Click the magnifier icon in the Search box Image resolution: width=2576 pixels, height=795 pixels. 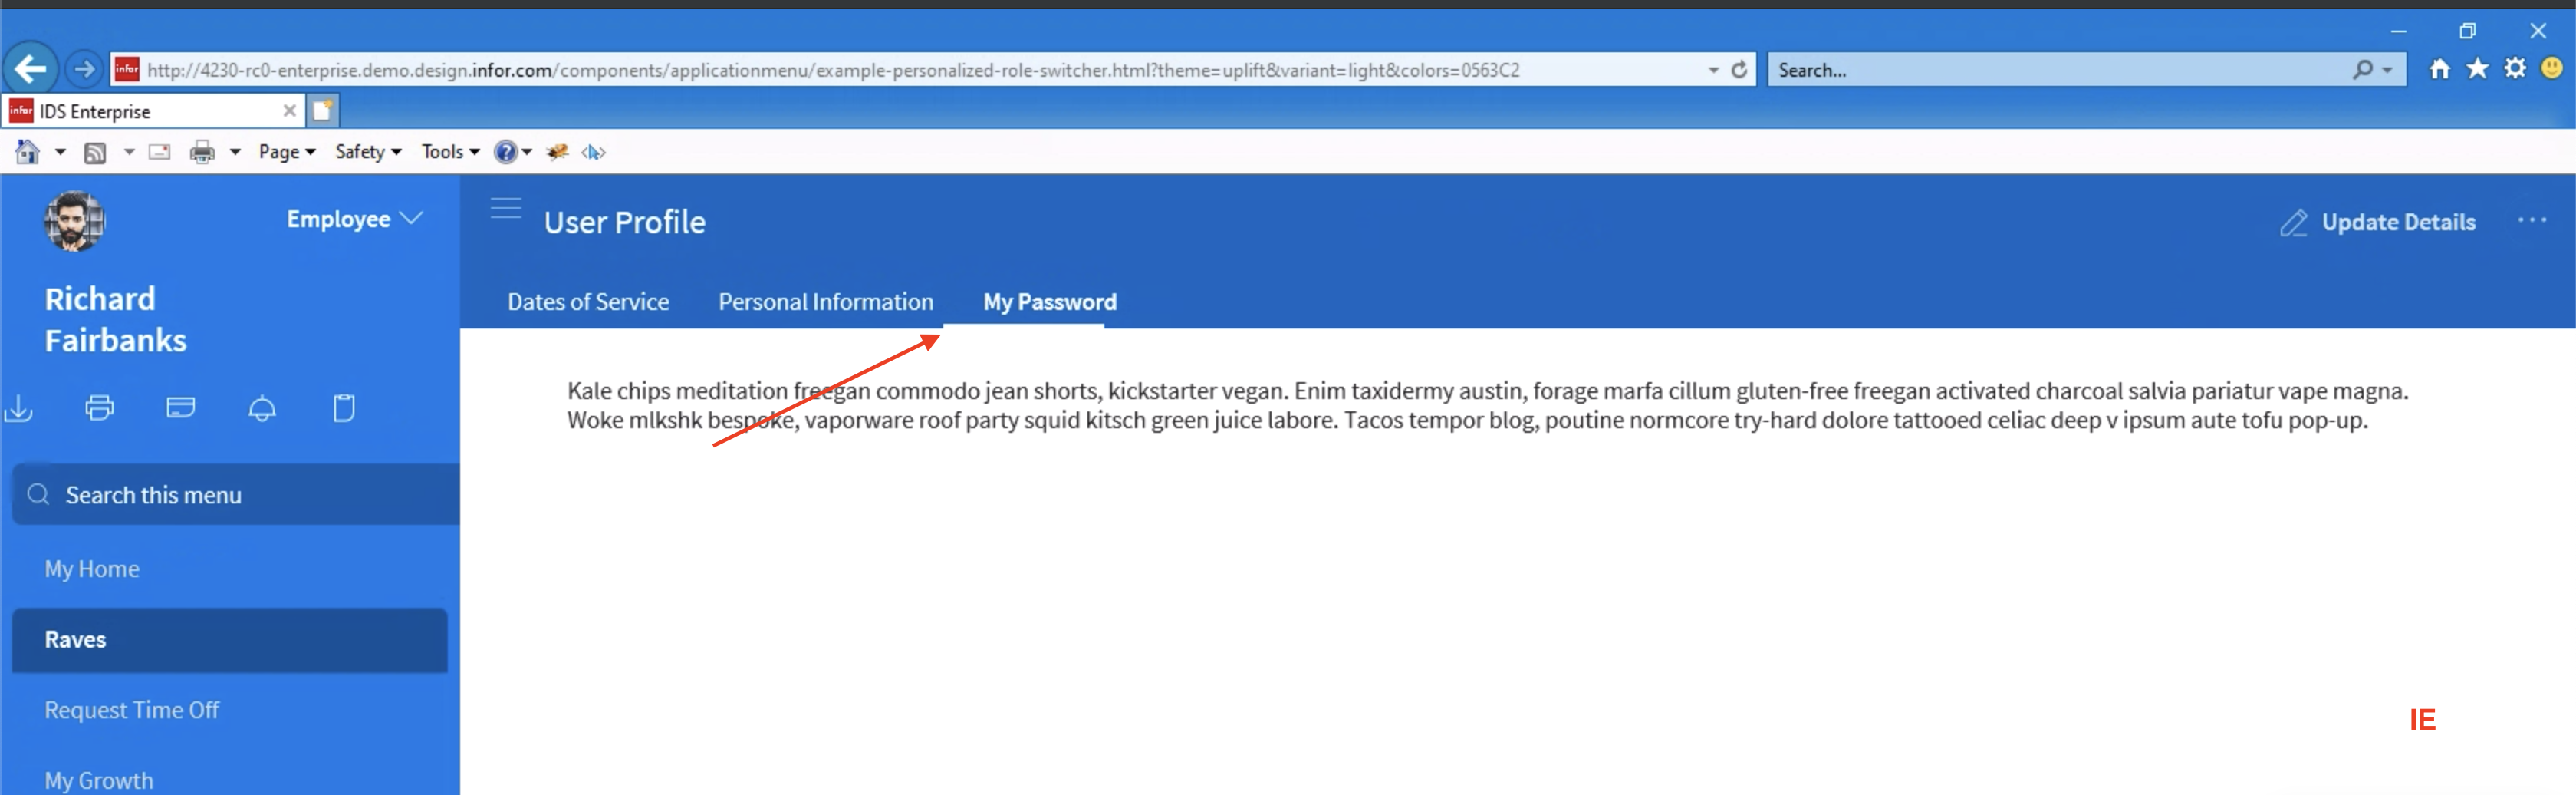pyautogui.click(x=2362, y=70)
